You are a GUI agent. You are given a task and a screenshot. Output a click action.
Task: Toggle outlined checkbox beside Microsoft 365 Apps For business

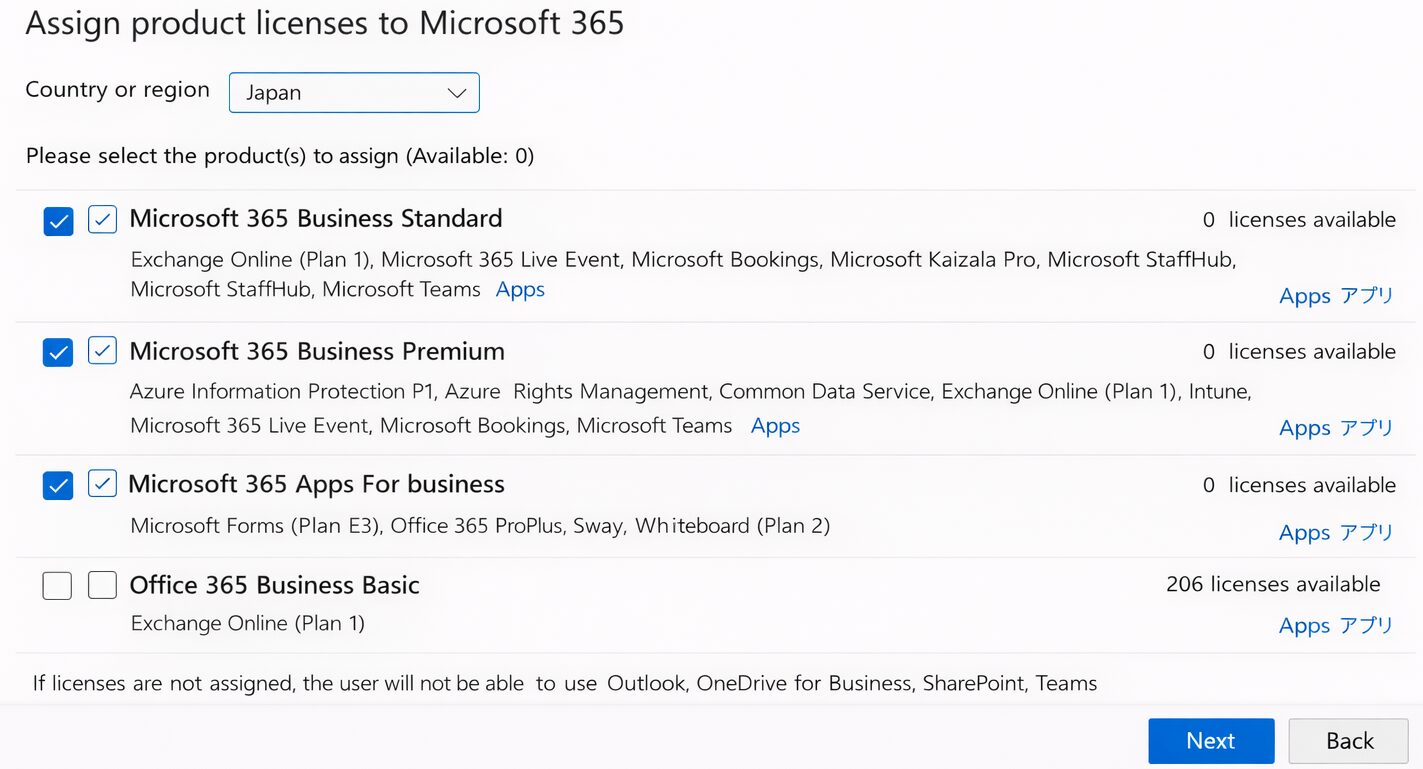(x=102, y=484)
